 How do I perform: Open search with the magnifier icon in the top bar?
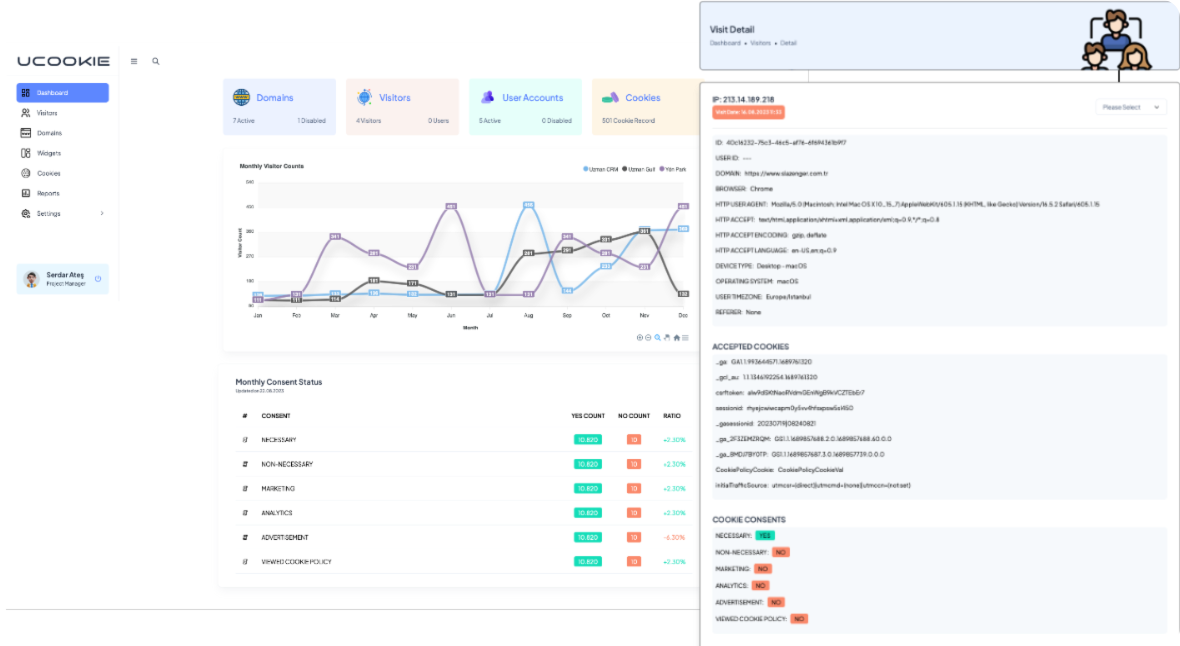point(155,61)
